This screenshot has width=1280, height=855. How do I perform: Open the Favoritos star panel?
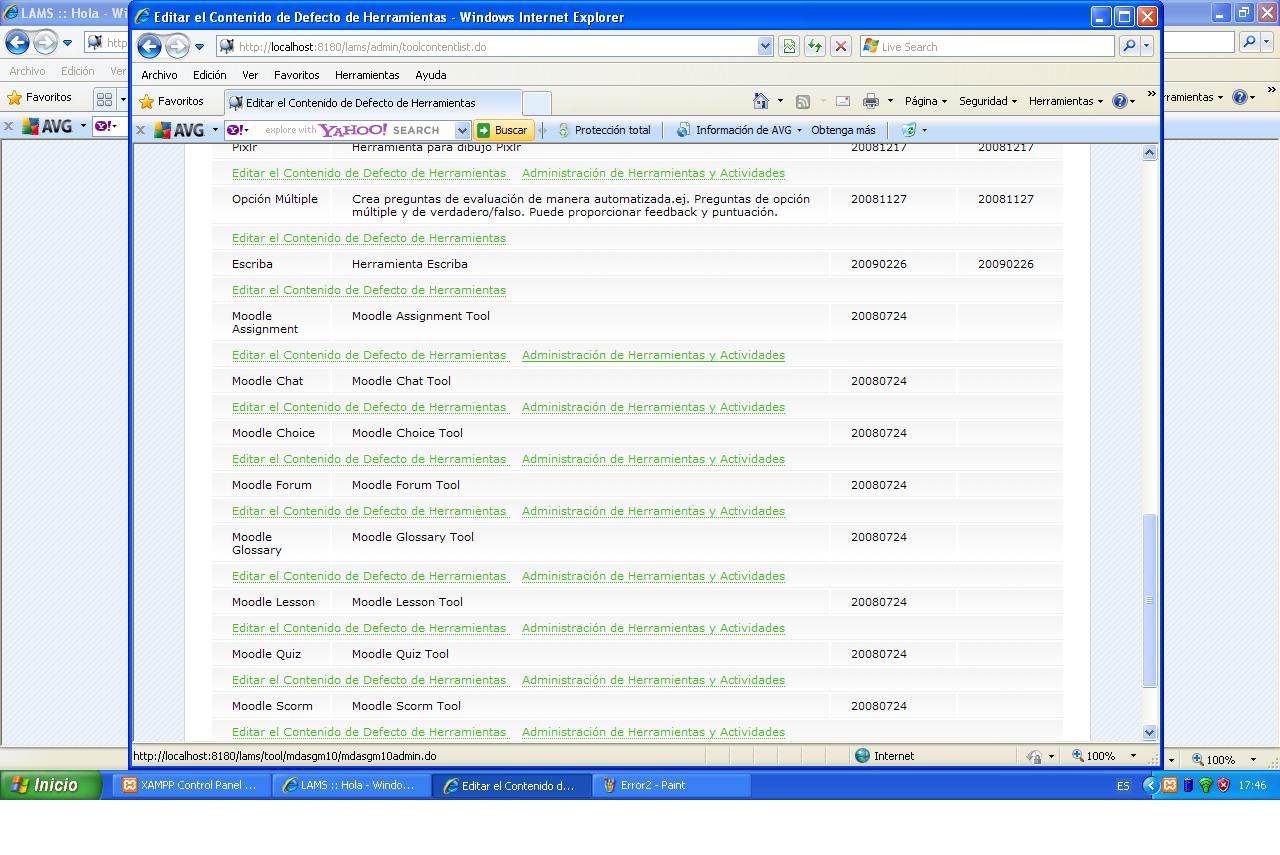point(171,101)
